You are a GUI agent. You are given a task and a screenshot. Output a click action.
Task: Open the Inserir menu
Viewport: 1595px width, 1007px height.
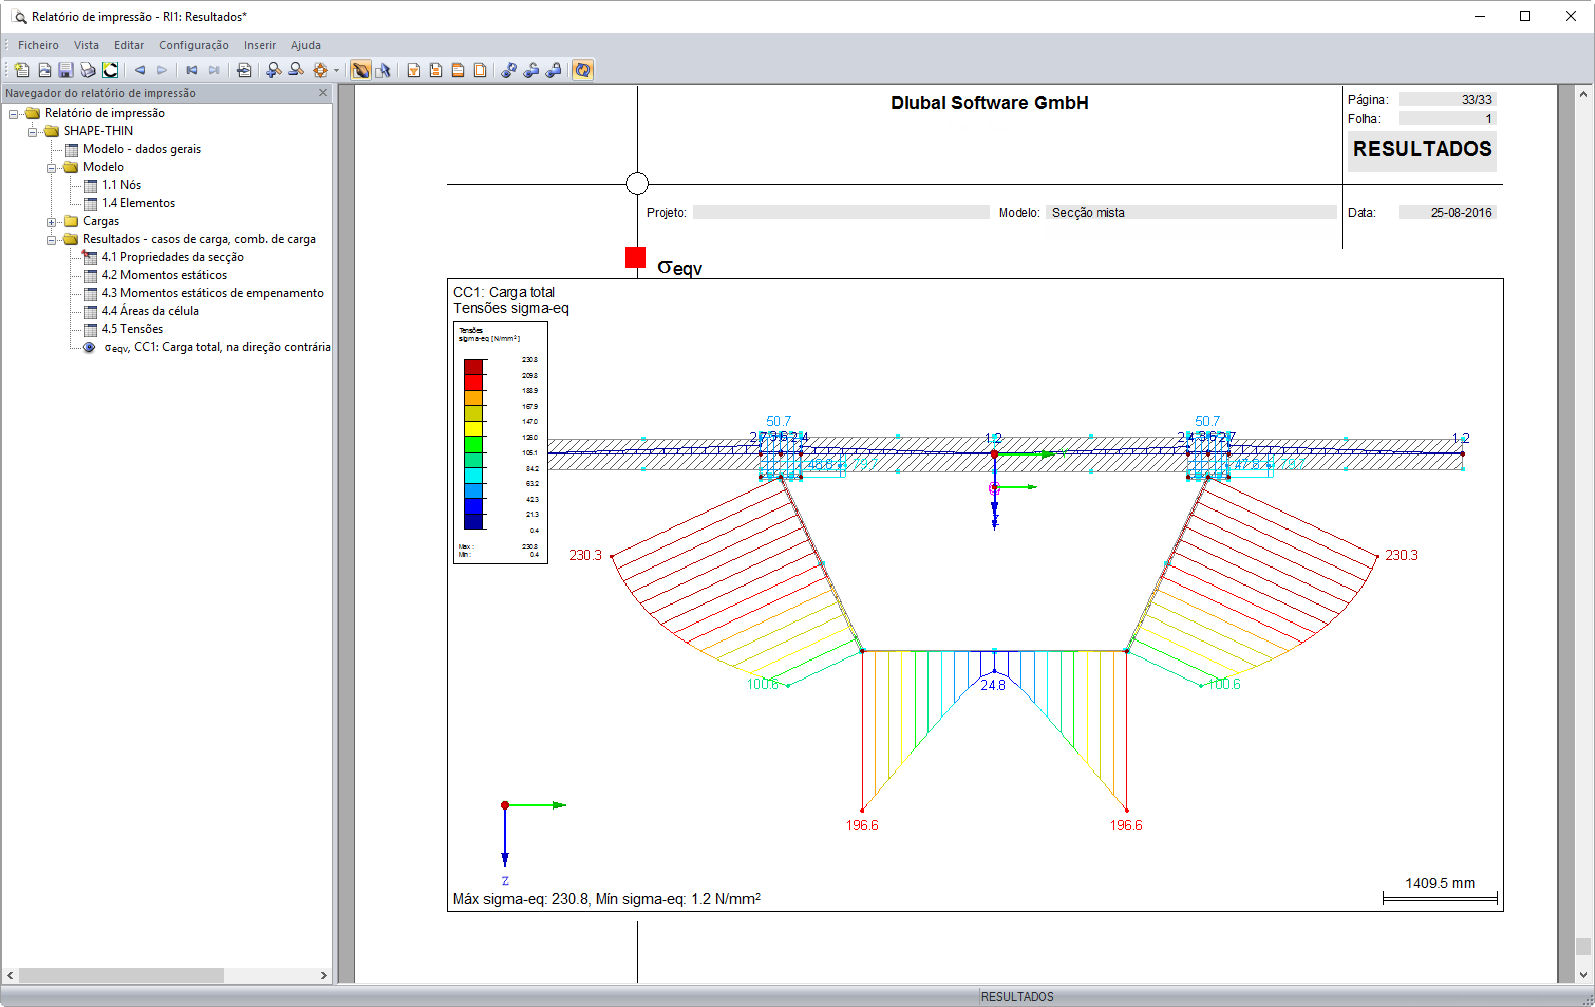(260, 45)
